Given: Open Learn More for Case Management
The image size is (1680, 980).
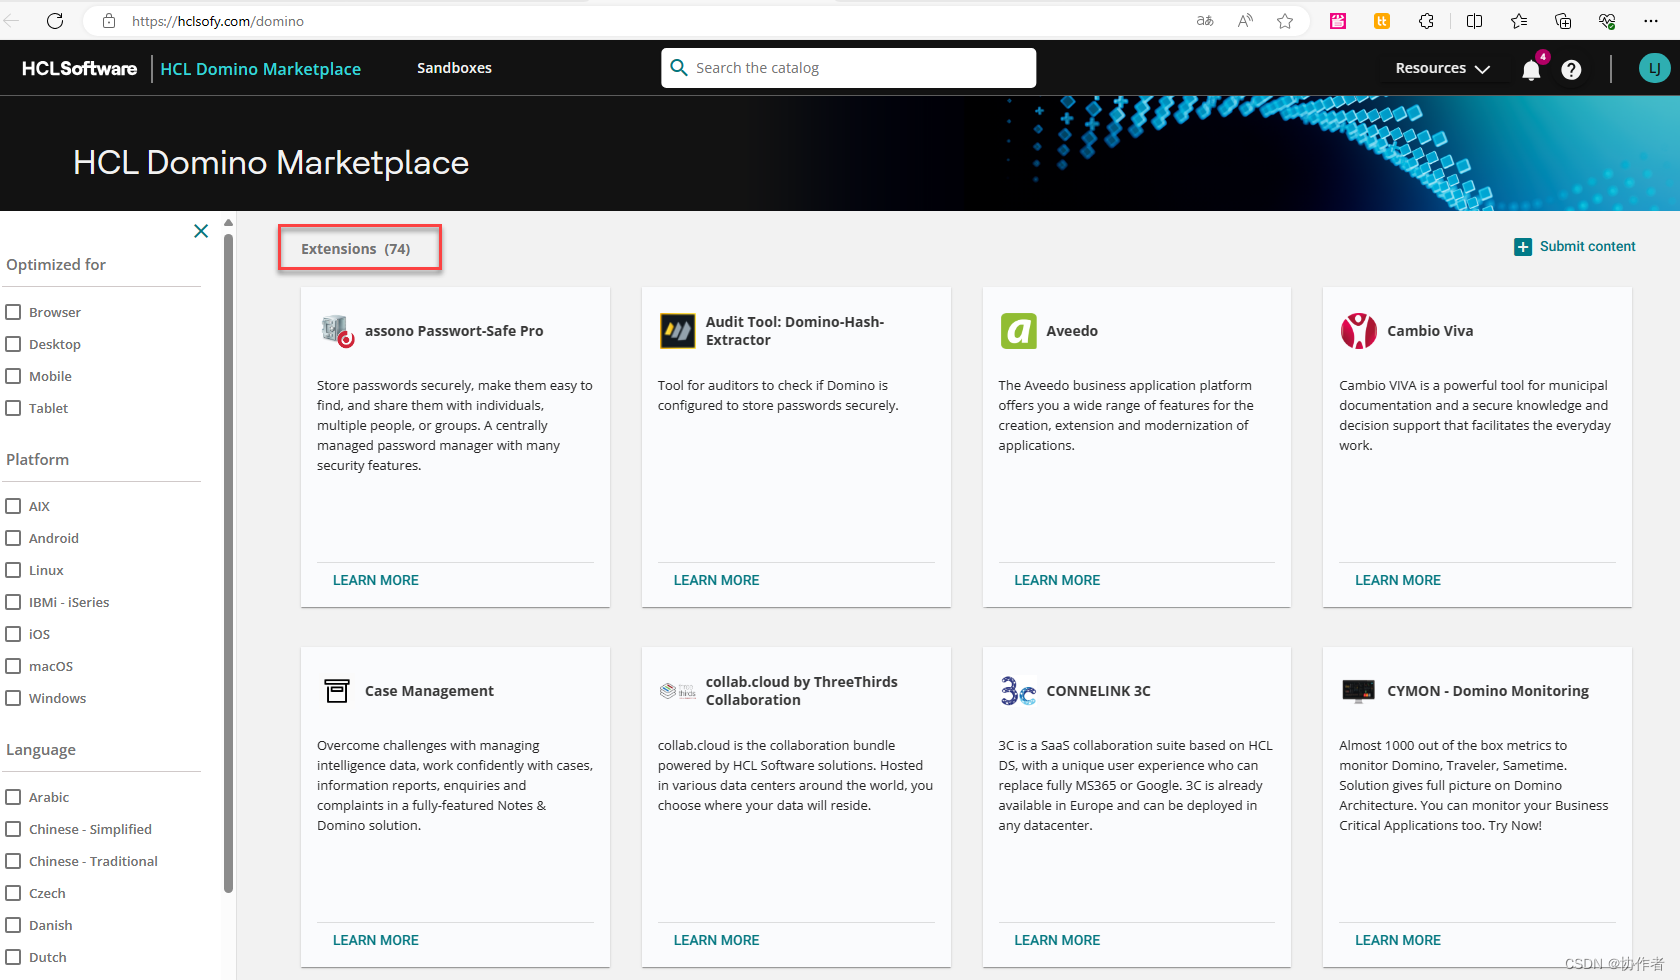Looking at the screenshot, I should (376, 940).
